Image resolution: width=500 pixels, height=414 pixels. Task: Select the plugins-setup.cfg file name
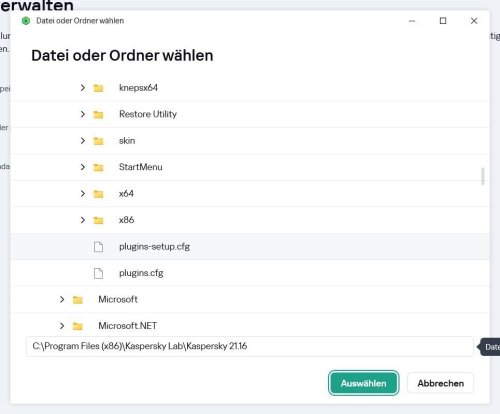tap(154, 247)
